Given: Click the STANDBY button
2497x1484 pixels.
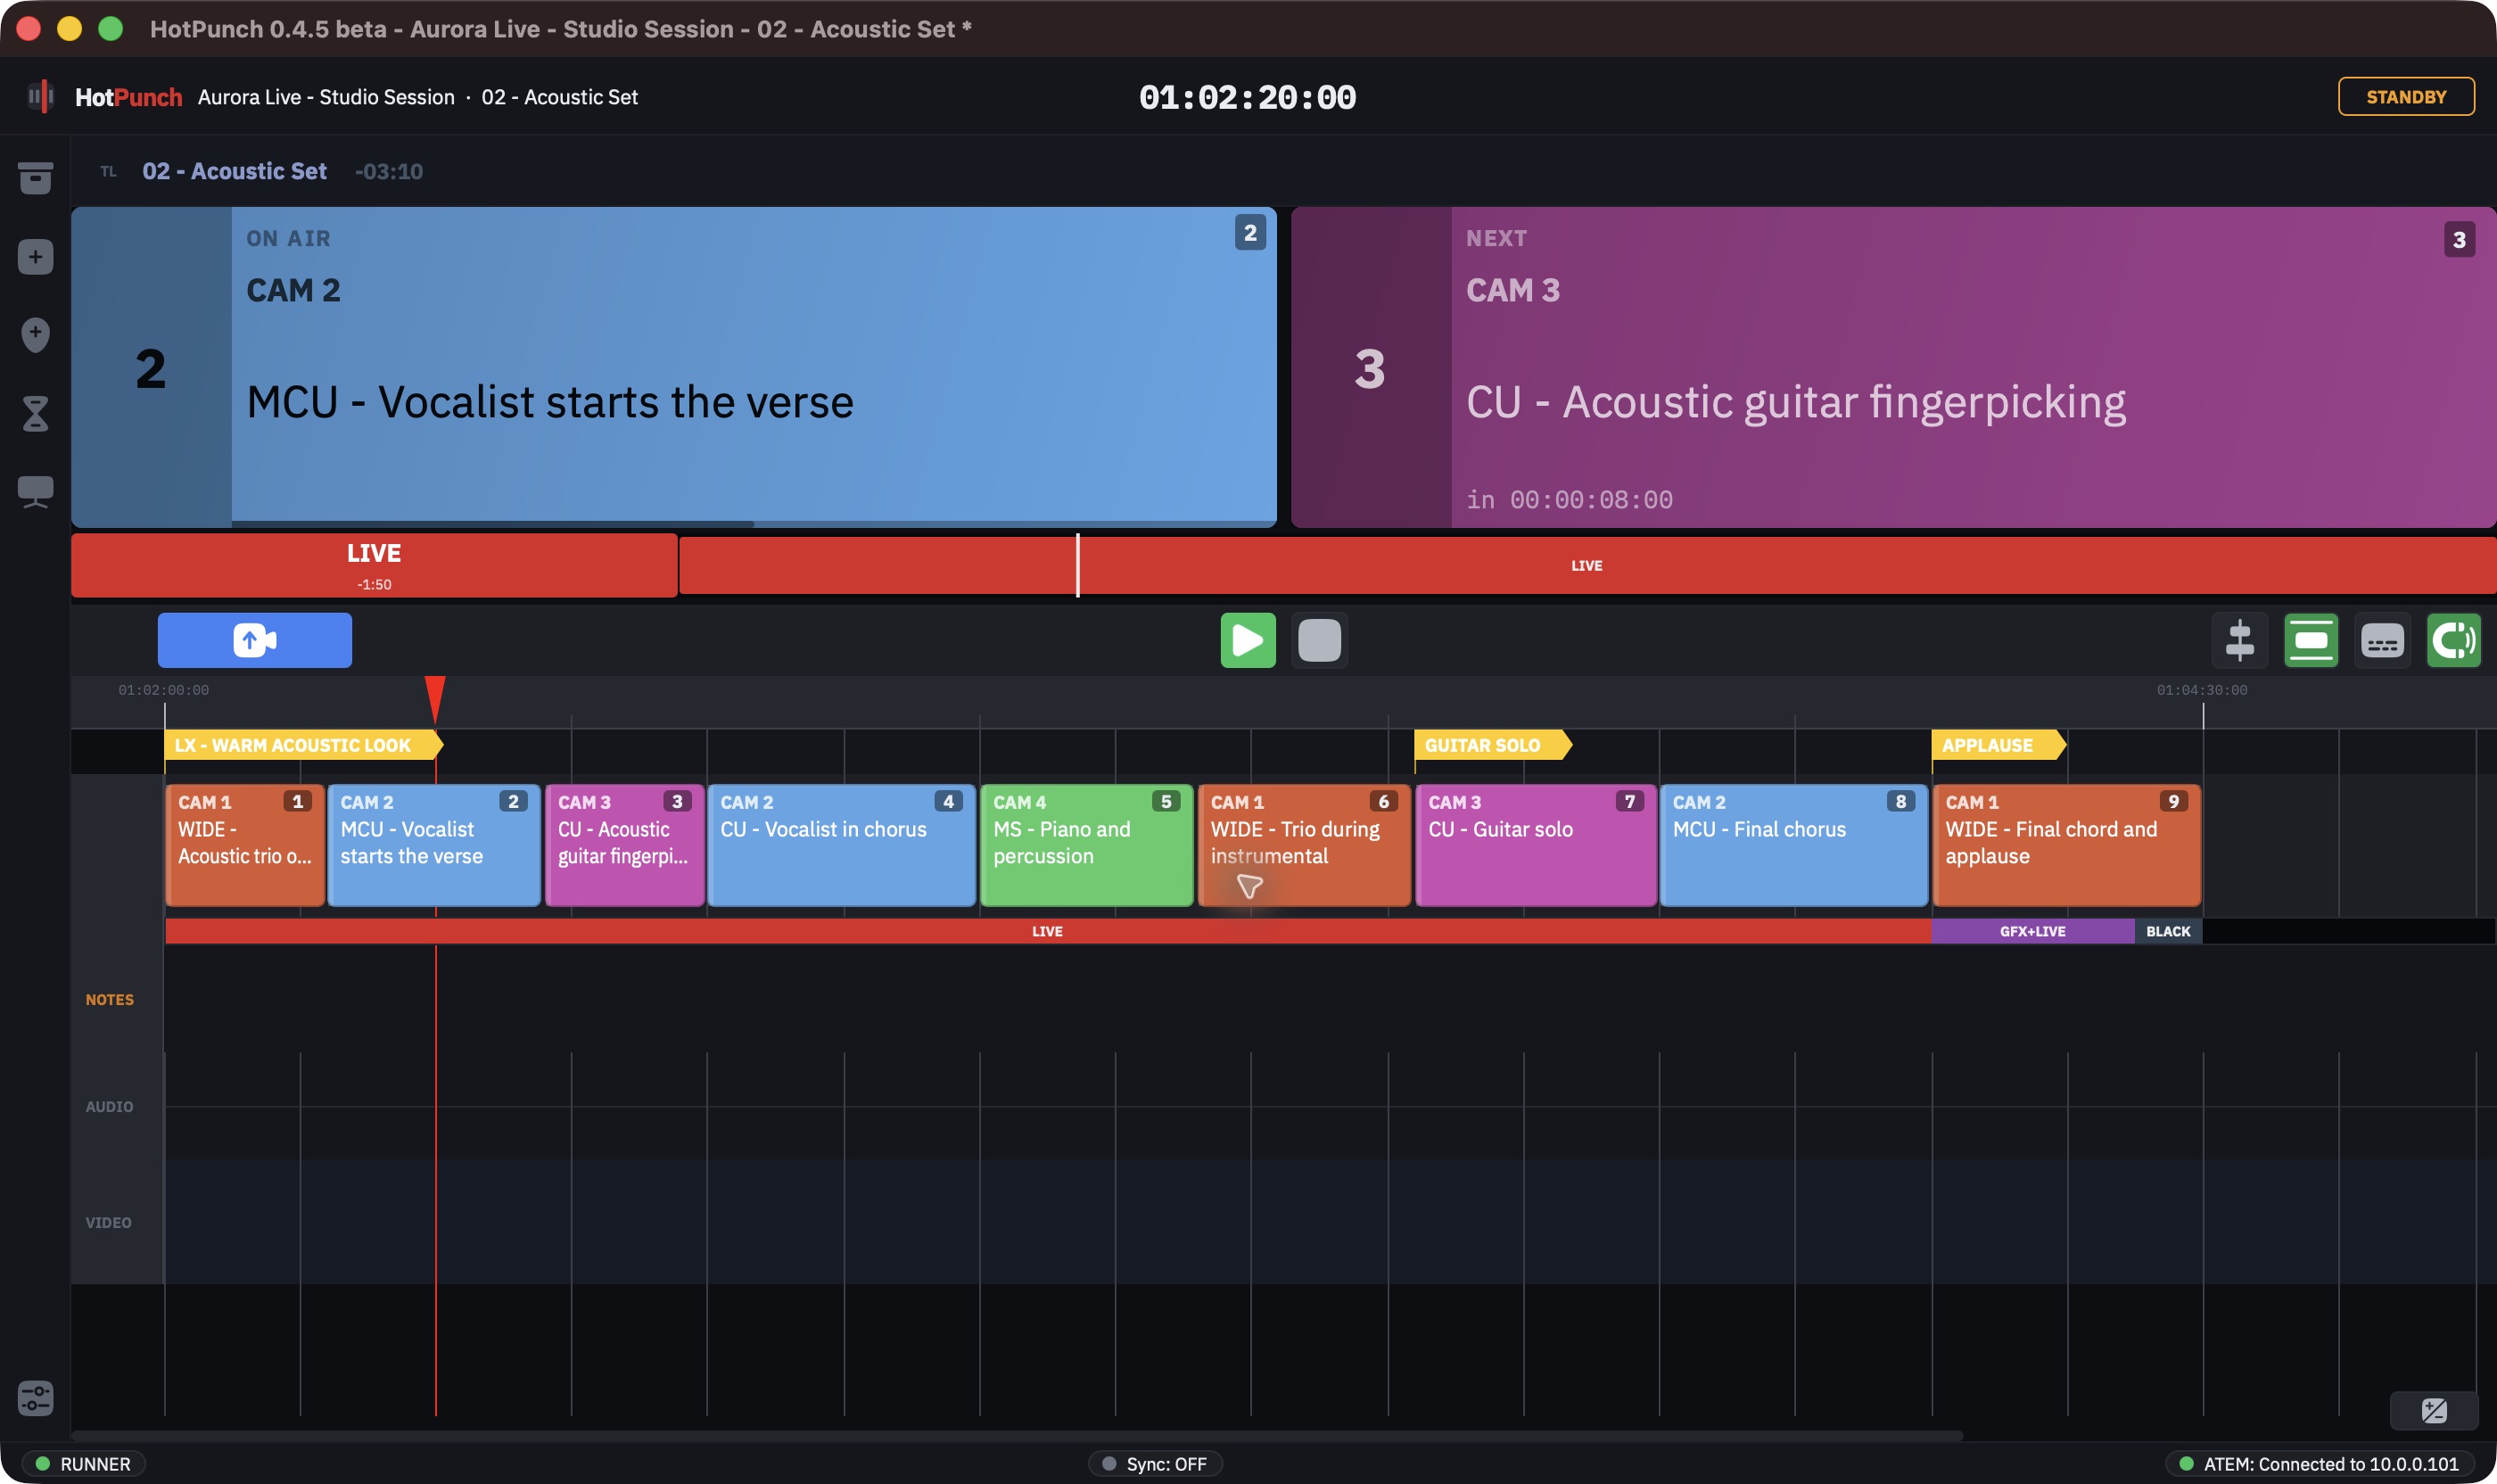Looking at the screenshot, I should coord(2405,97).
